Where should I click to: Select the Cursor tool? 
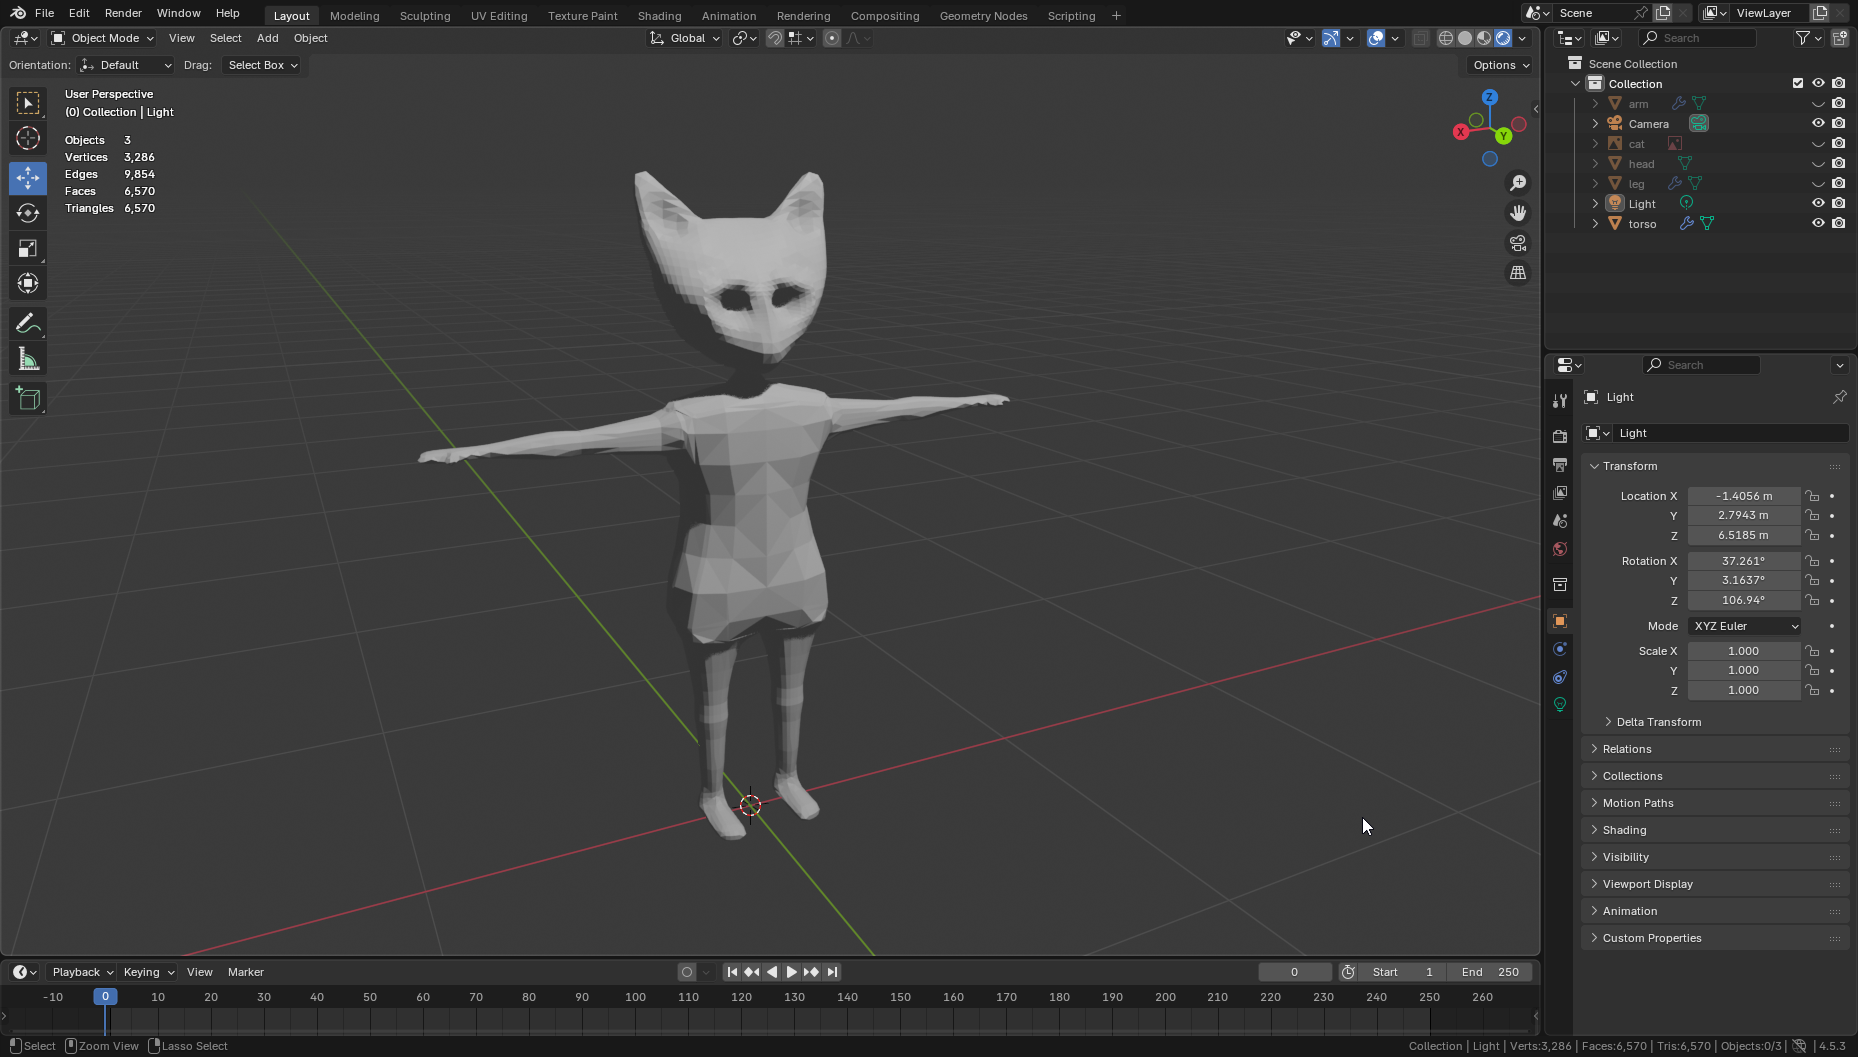point(28,138)
